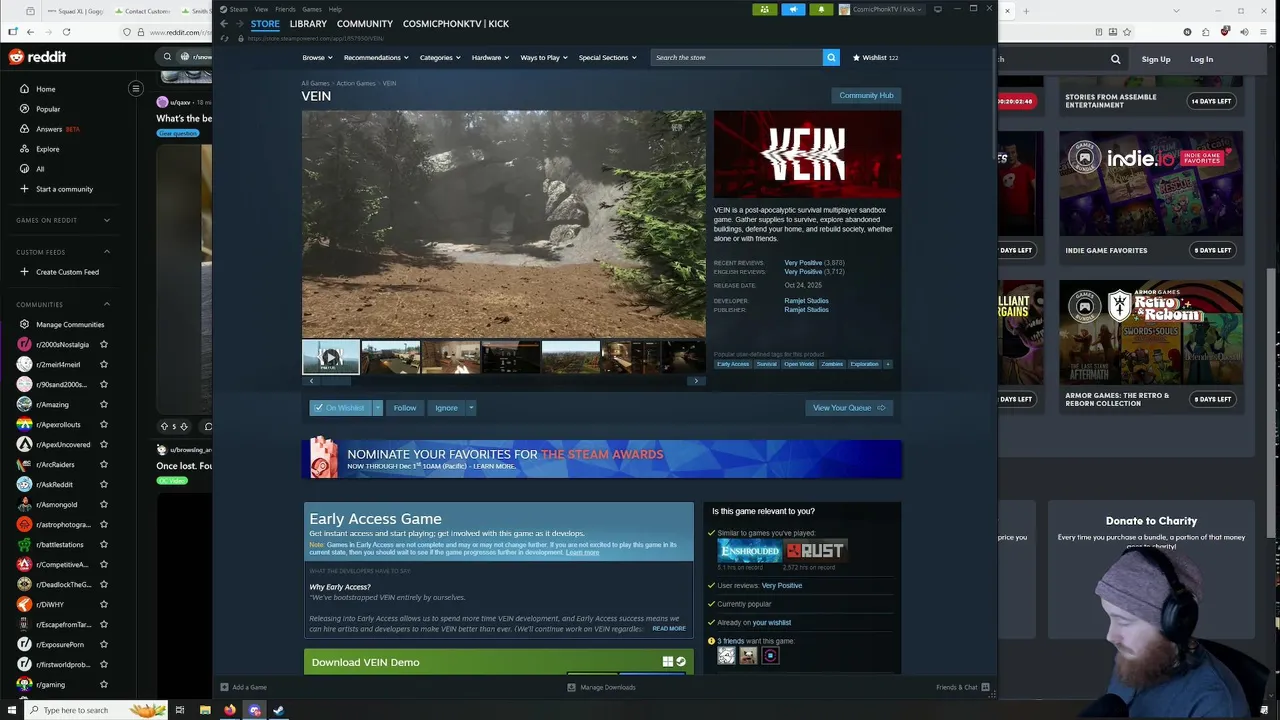Open File Explorer from the taskbar
Screen dimensions: 1280x720
click(205, 710)
